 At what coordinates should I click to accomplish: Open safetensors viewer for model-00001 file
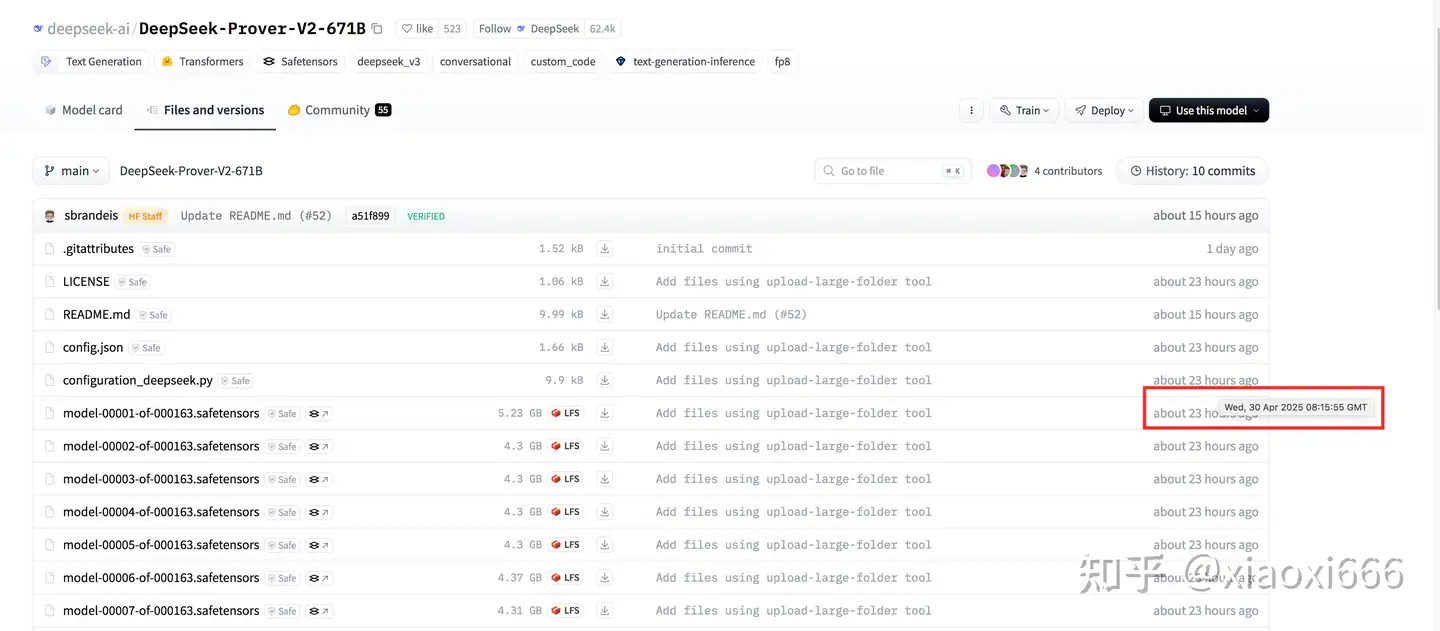[318, 414]
